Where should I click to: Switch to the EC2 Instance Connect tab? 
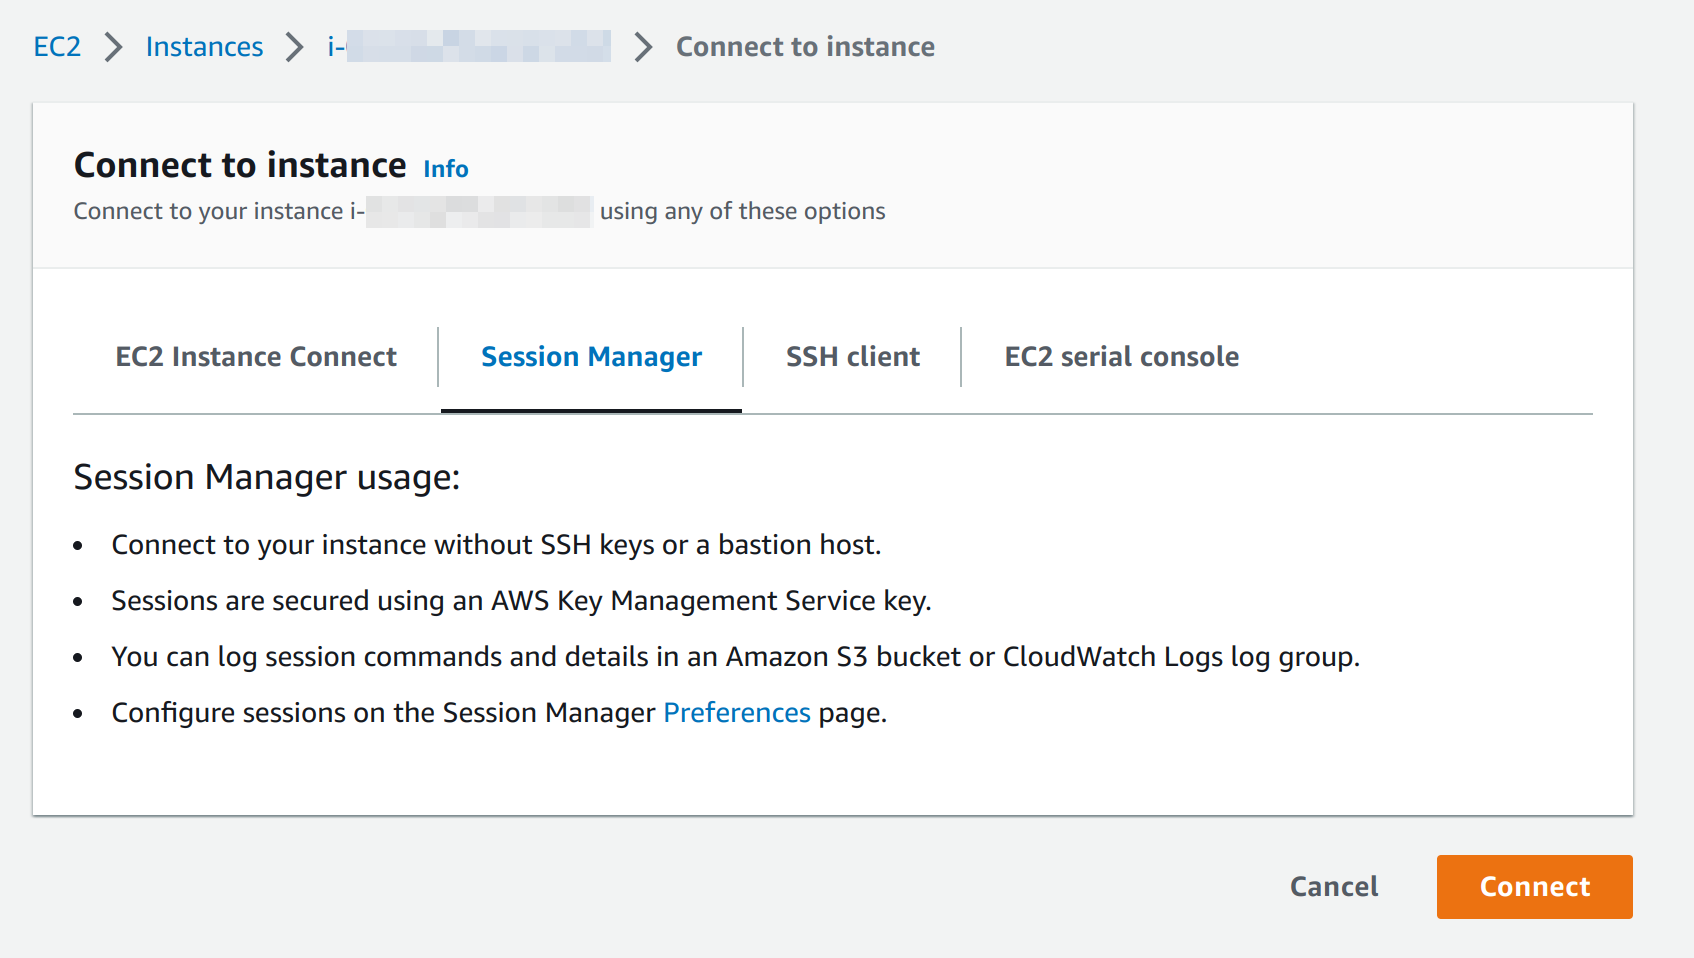point(256,356)
